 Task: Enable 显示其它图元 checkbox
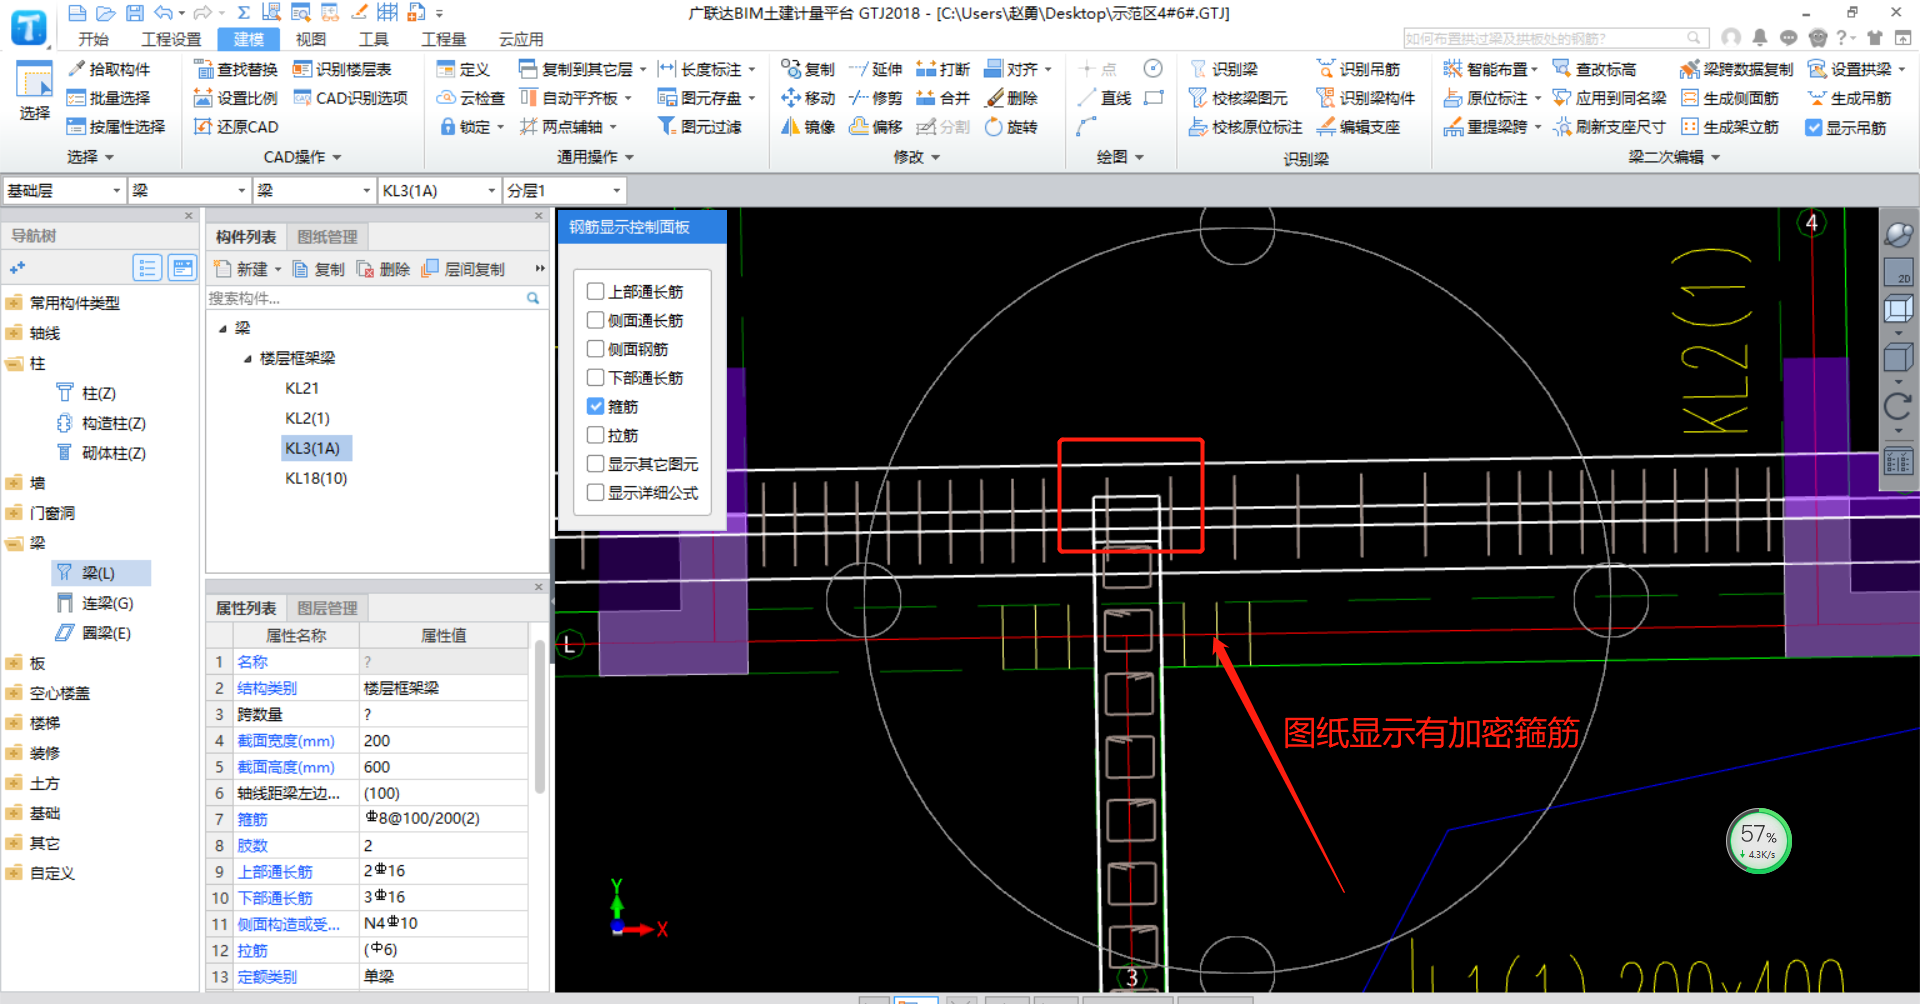(x=596, y=464)
